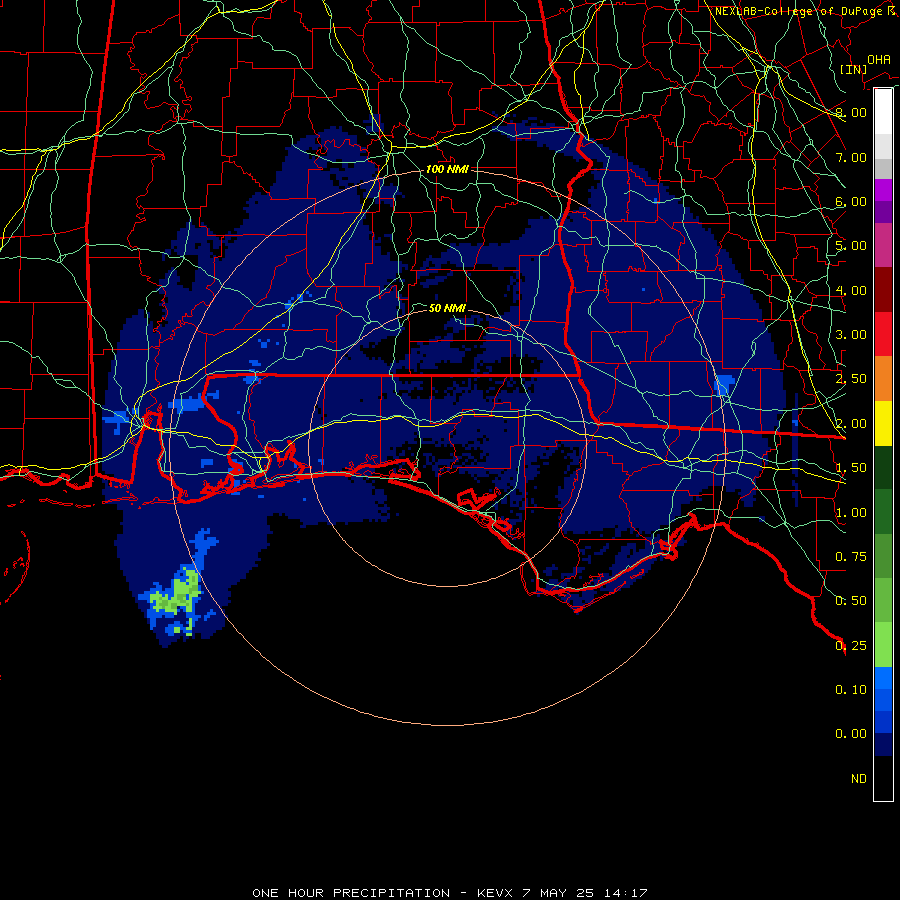Click the [IN] units label
Viewport: 900px width, 900px height.
click(852, 69)
